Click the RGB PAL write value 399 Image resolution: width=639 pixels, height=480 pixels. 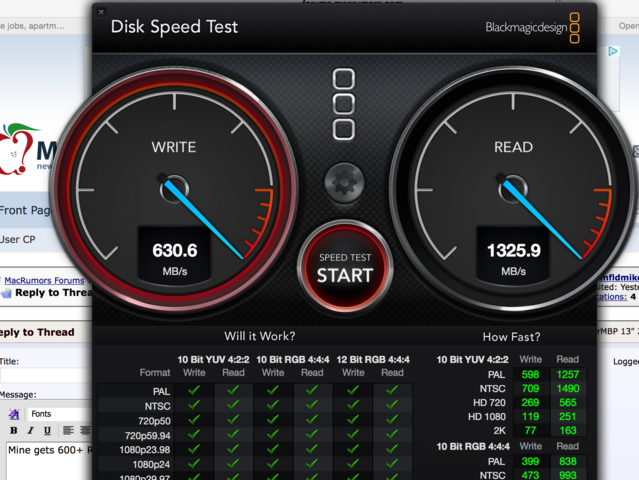click(530, 461)
